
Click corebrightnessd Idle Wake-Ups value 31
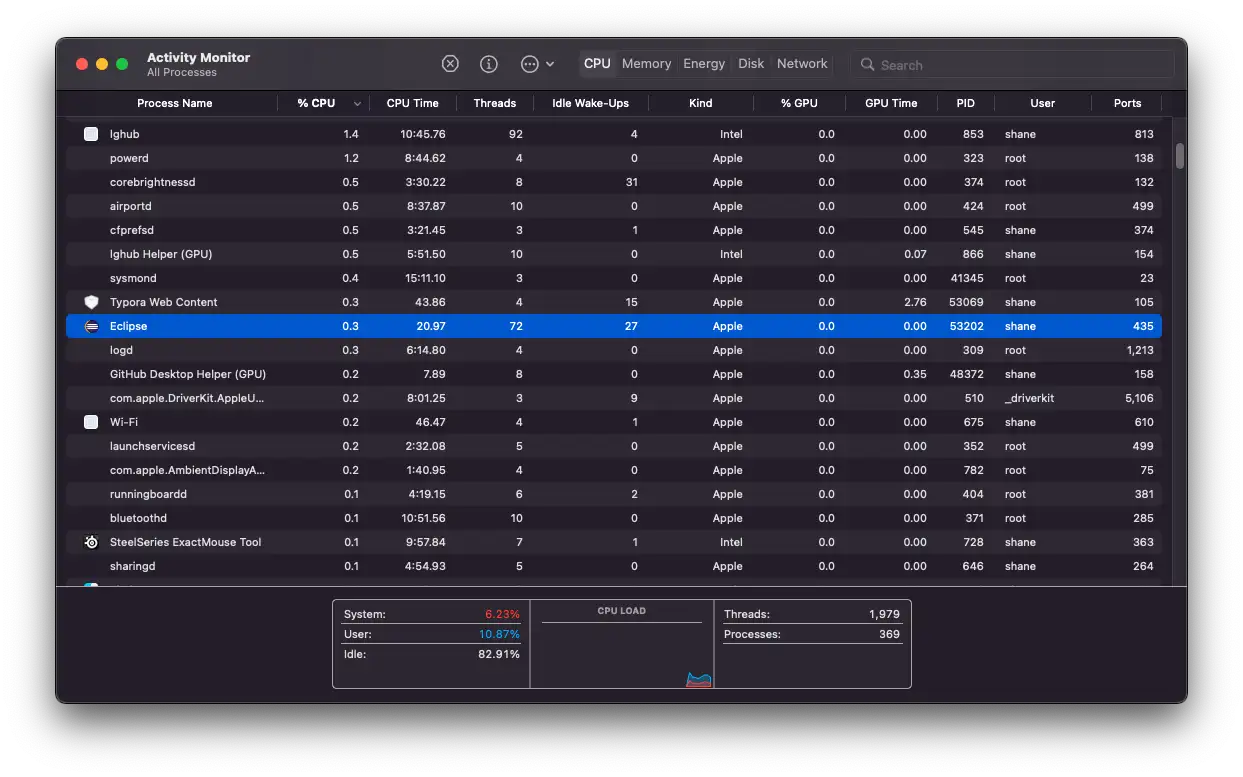tap(631, 182)
